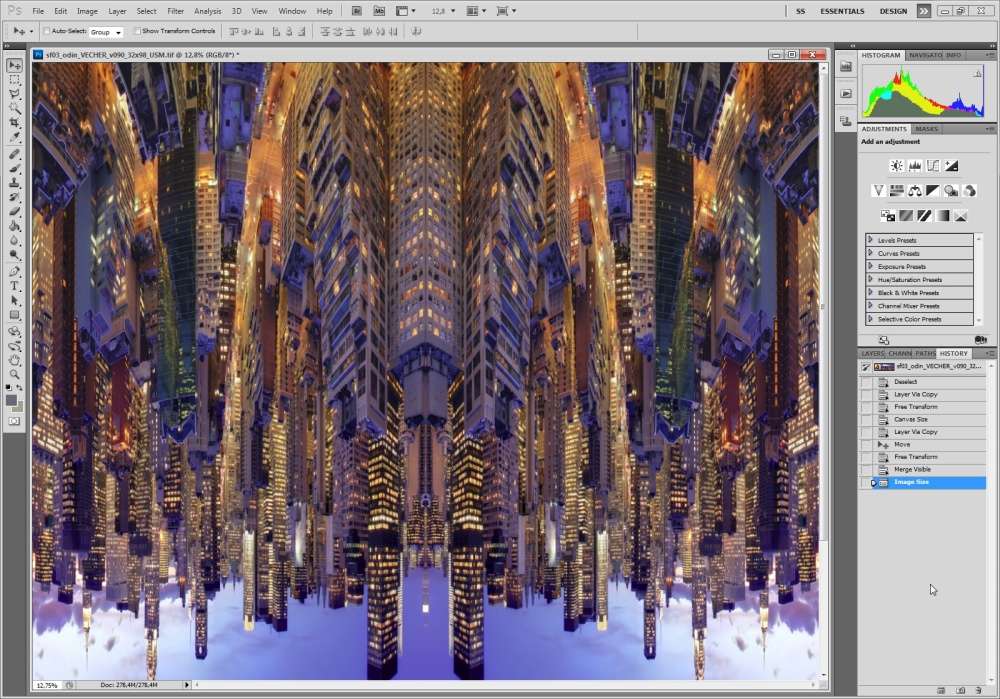Add a Brightness/Contrast adjustment
This screenshot has height=699, width=1000.
(x=896, y=166)
